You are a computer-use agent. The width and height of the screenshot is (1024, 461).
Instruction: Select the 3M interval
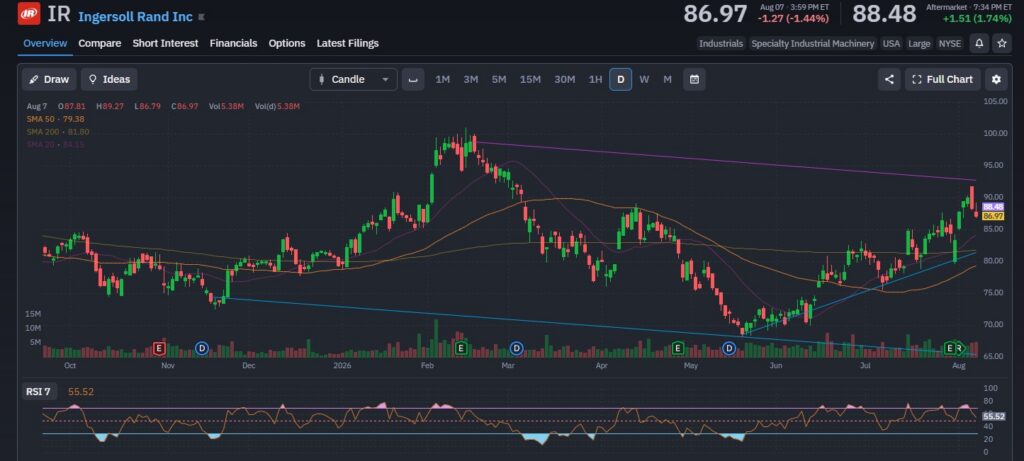pyautogui.click(x=470, y=79)
